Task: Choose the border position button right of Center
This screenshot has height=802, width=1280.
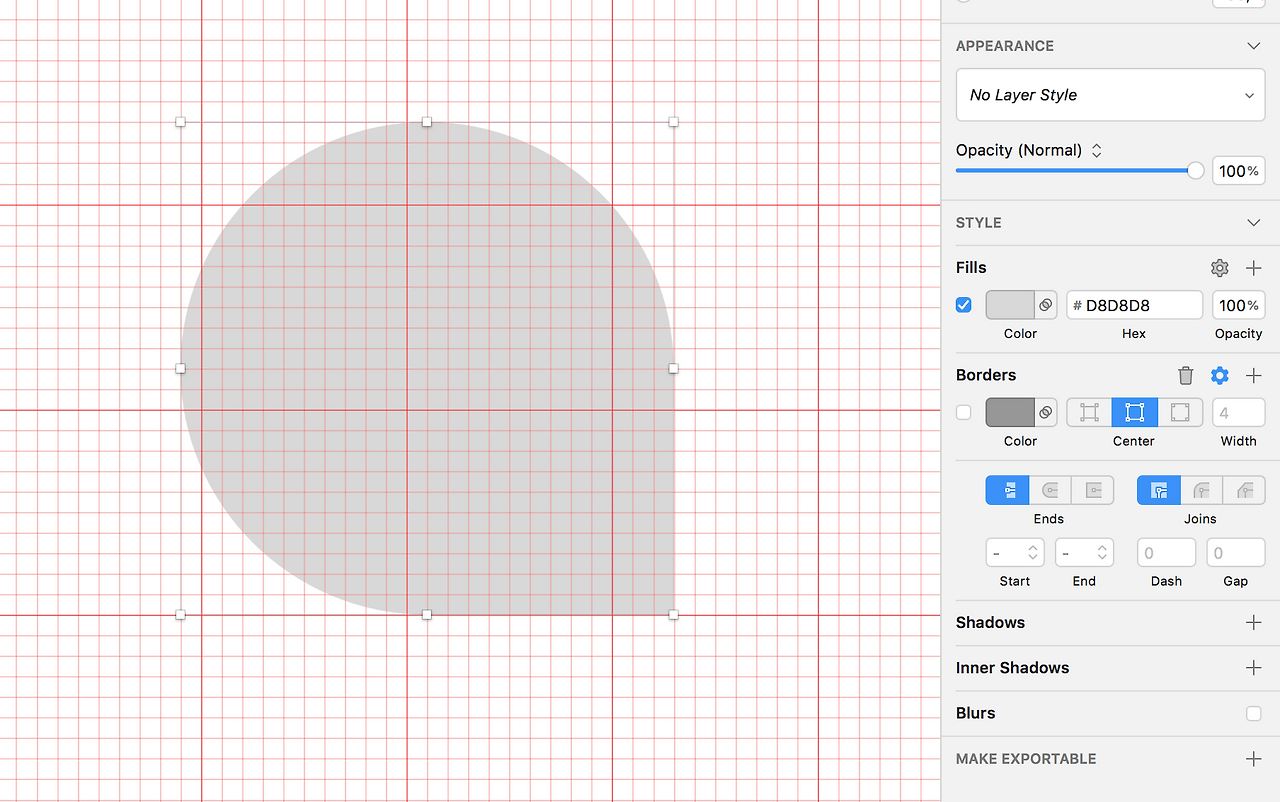Action: [1180, 412]
